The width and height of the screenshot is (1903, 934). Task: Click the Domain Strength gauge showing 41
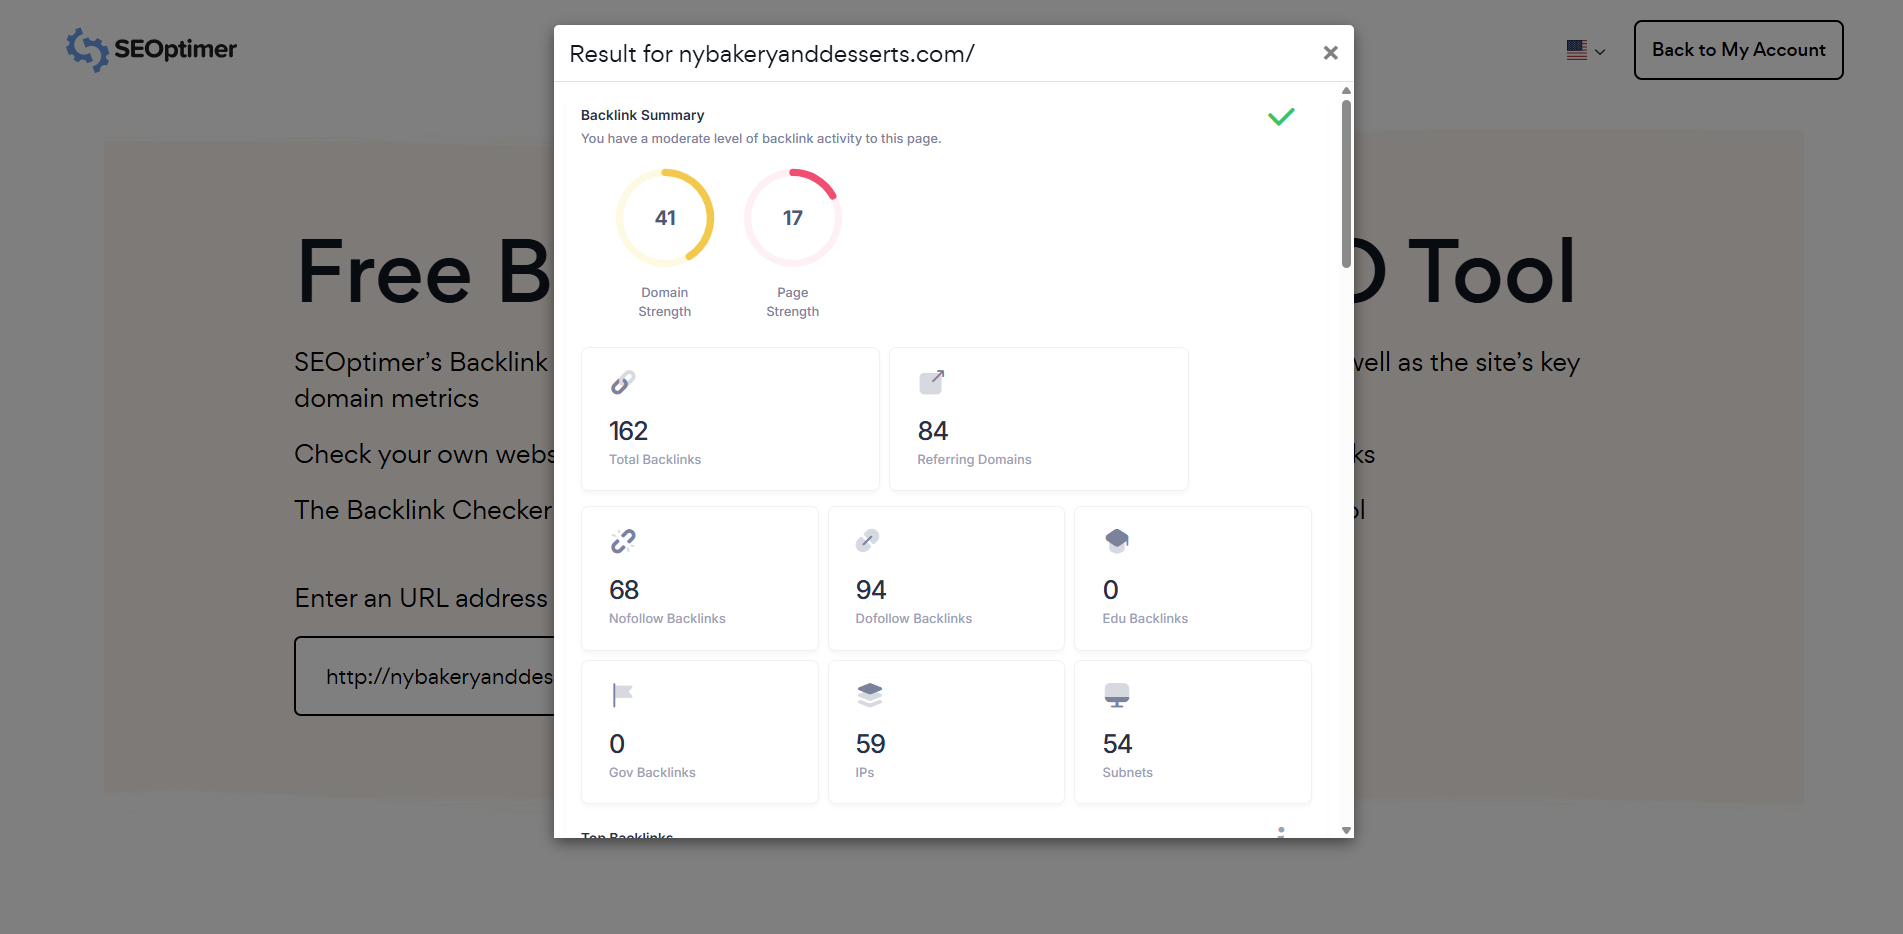[x=665, y=218]
